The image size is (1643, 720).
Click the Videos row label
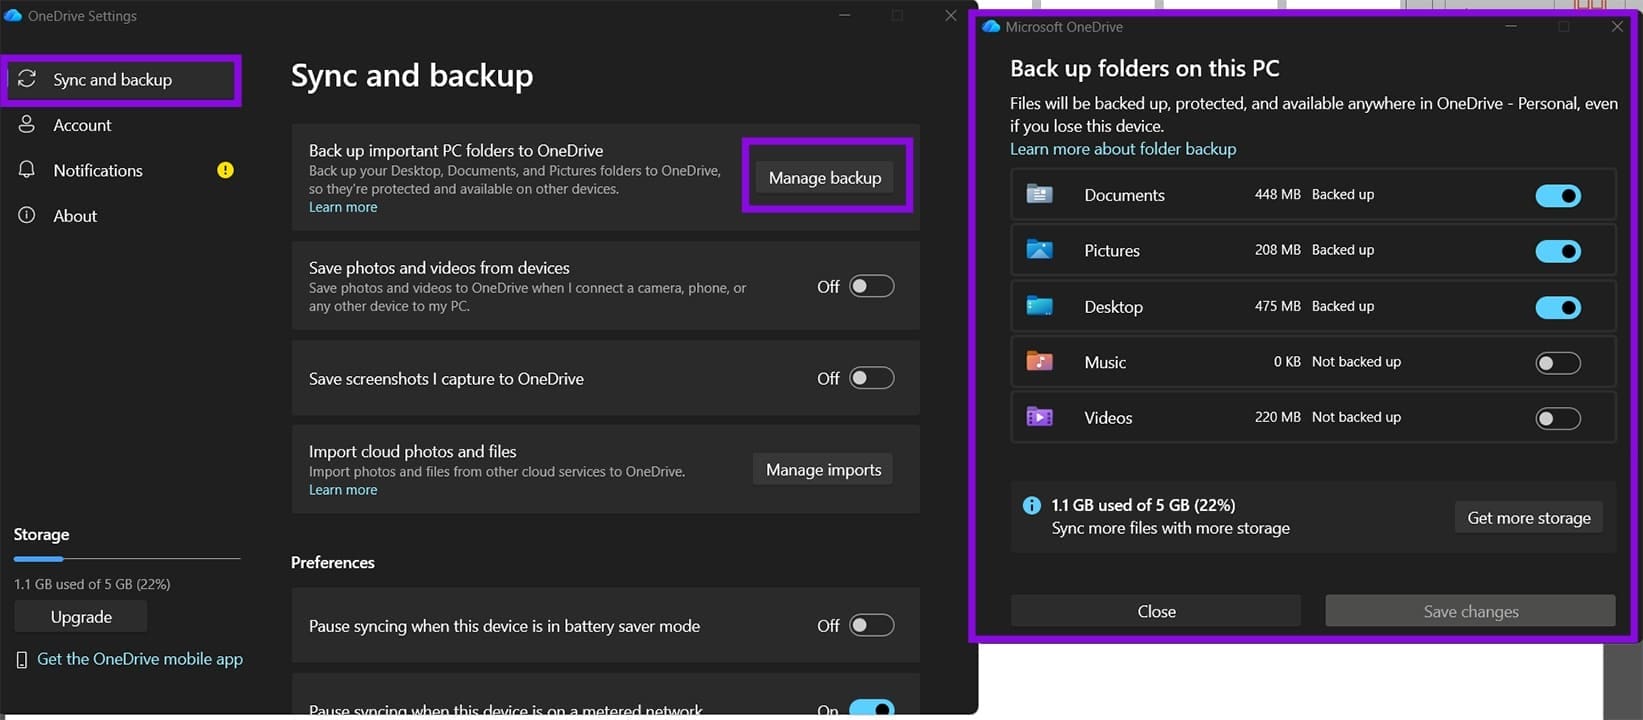pos(1108,418)
